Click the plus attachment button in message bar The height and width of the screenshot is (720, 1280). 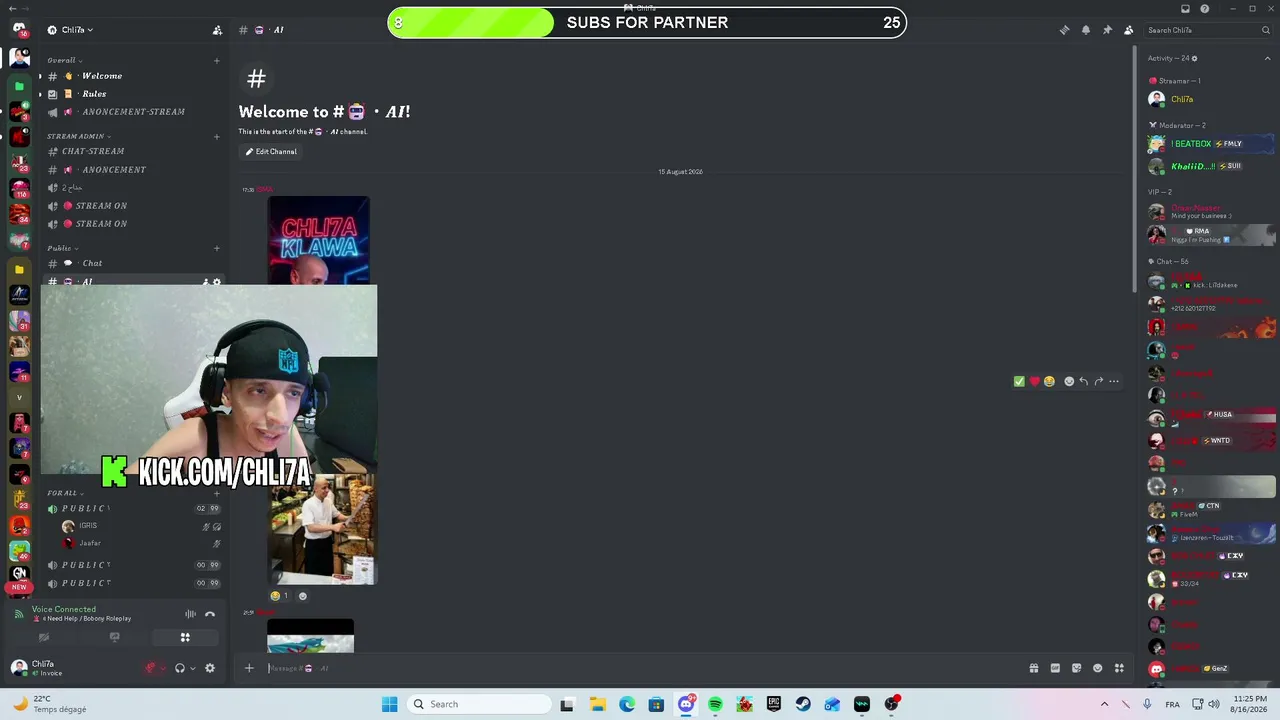[249, 668]
